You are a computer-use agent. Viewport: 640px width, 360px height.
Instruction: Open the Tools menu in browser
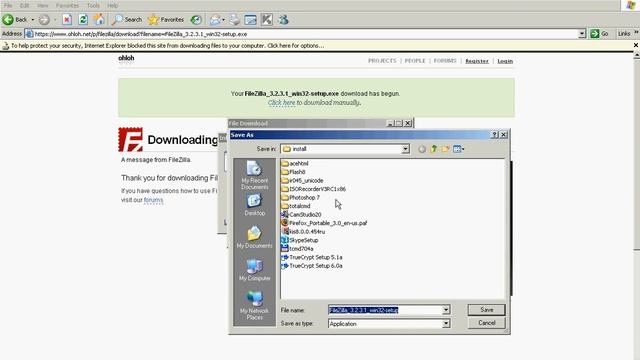(93, 5)
